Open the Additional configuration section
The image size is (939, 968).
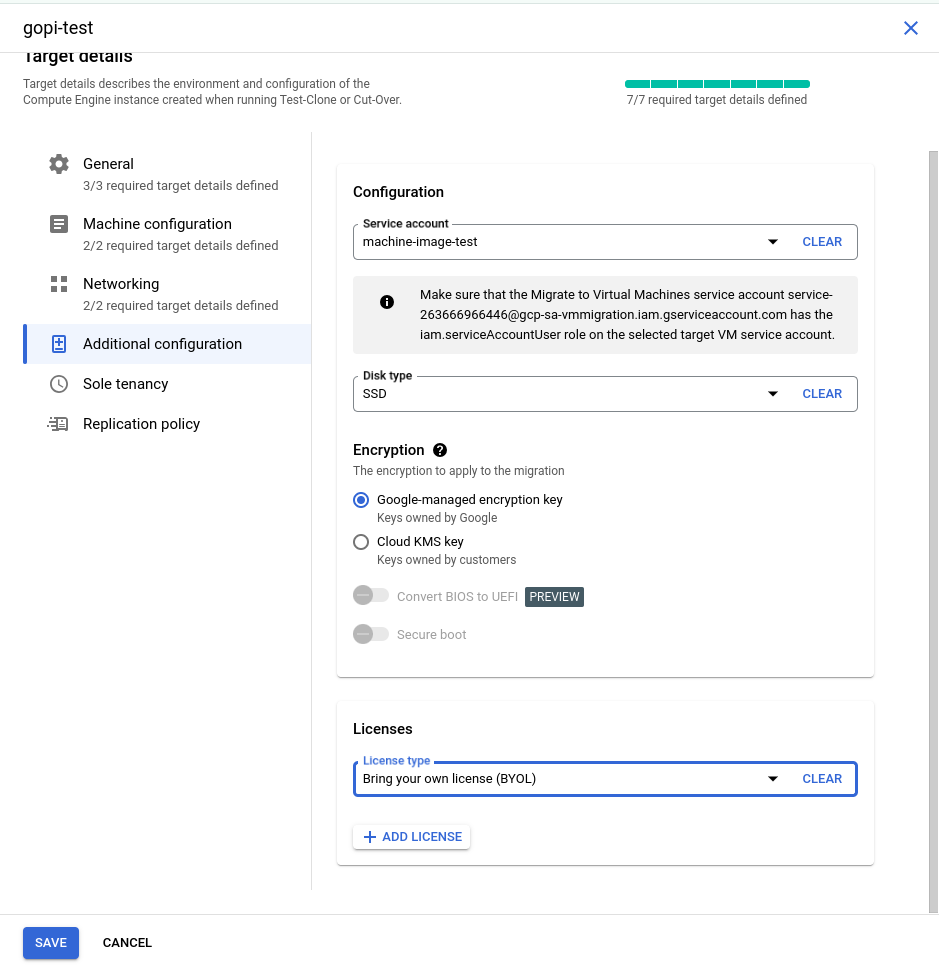pos(167,344)
